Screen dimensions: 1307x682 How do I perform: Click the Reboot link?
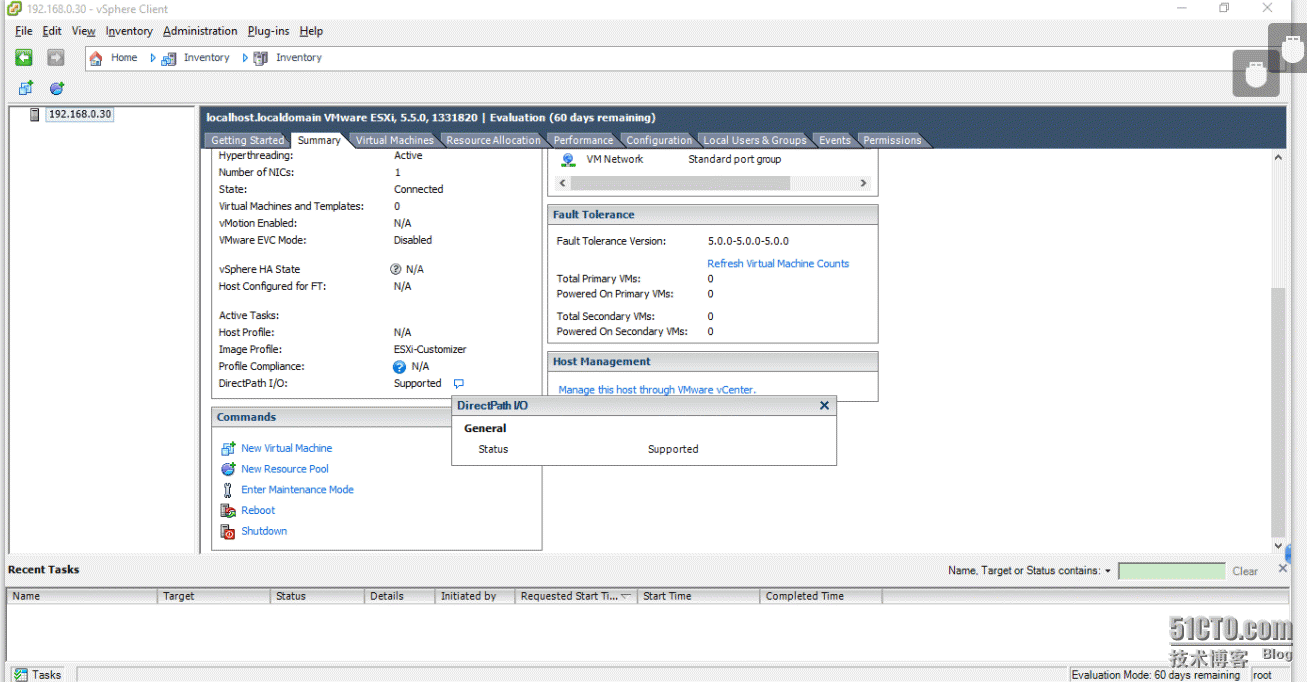click(258, 510)
